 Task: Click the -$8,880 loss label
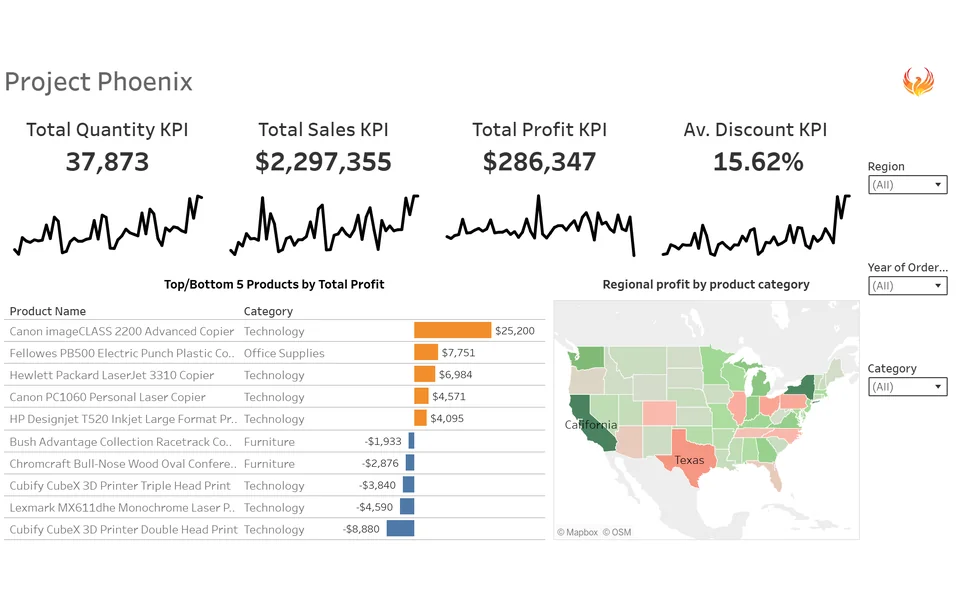[361, 529]
